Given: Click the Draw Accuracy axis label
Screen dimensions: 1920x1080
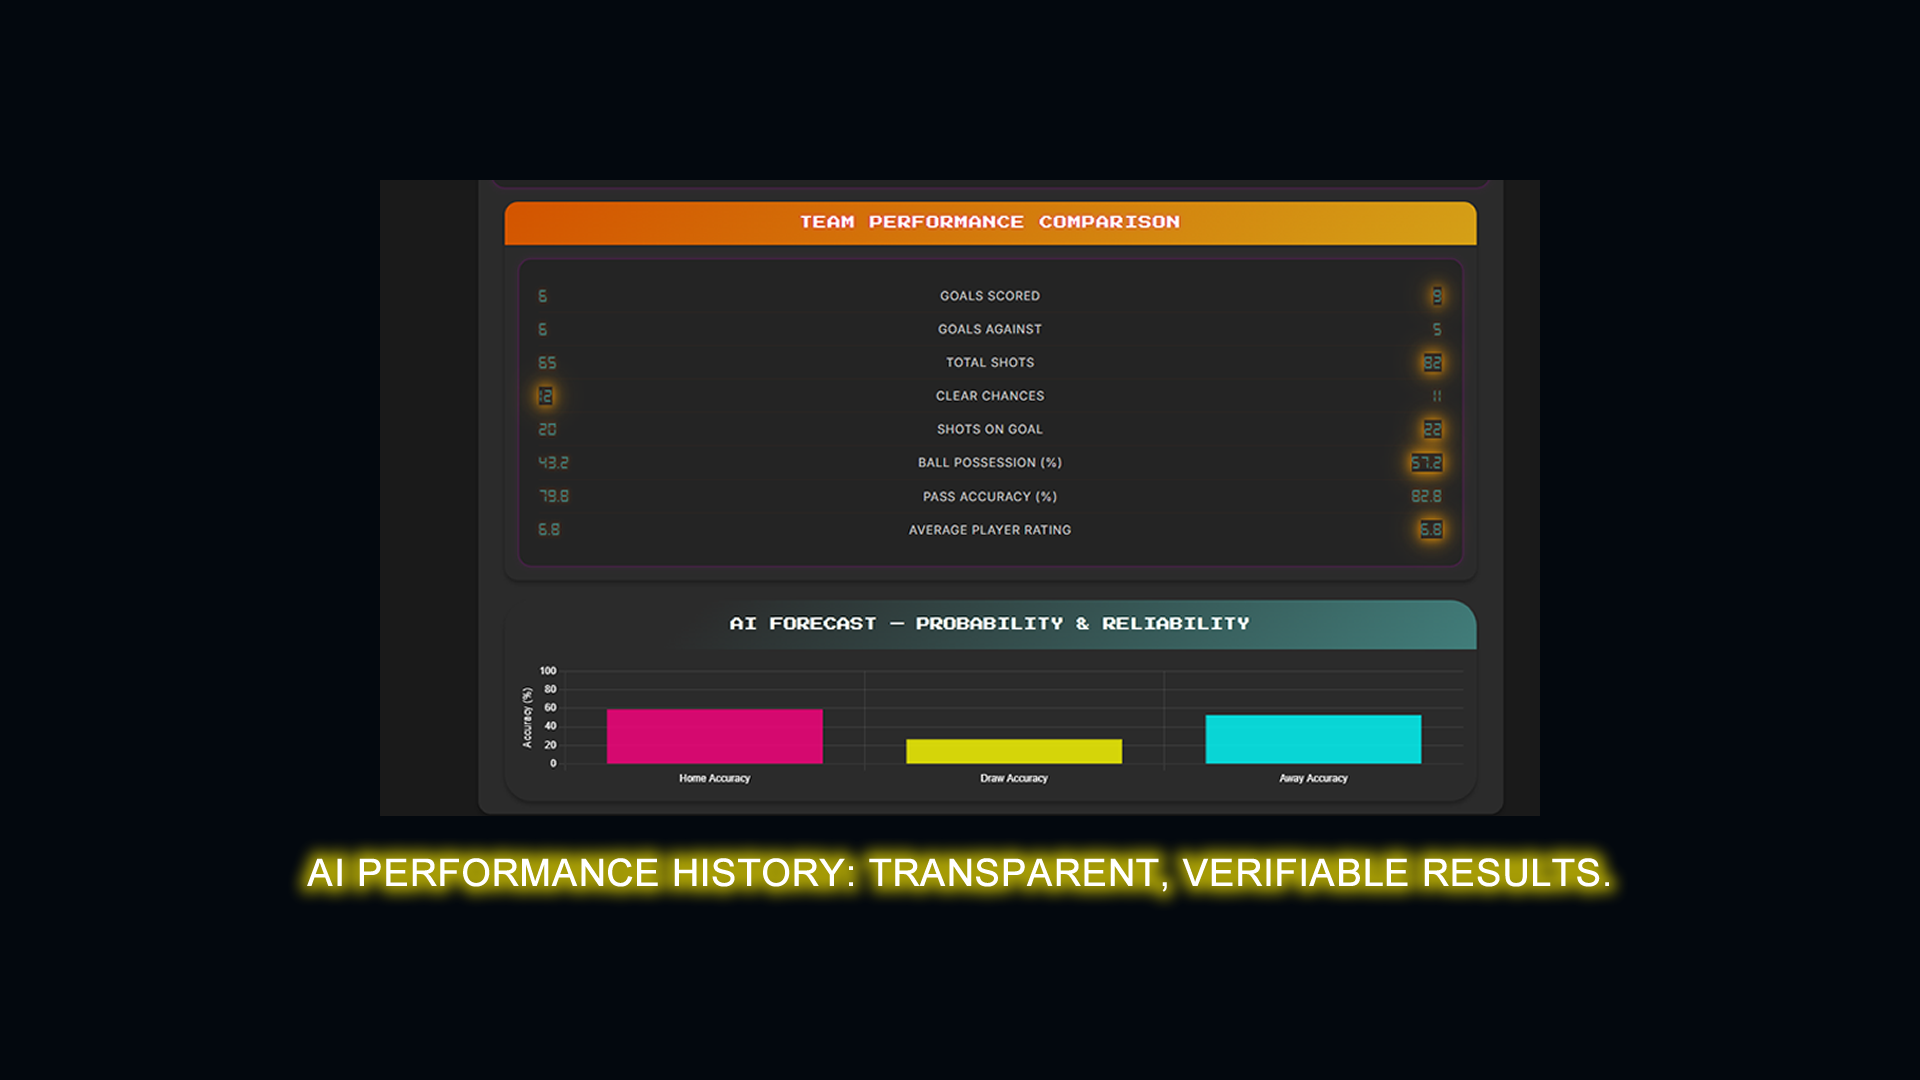Looking at the screenshot, I should [x=1013, y=778].
